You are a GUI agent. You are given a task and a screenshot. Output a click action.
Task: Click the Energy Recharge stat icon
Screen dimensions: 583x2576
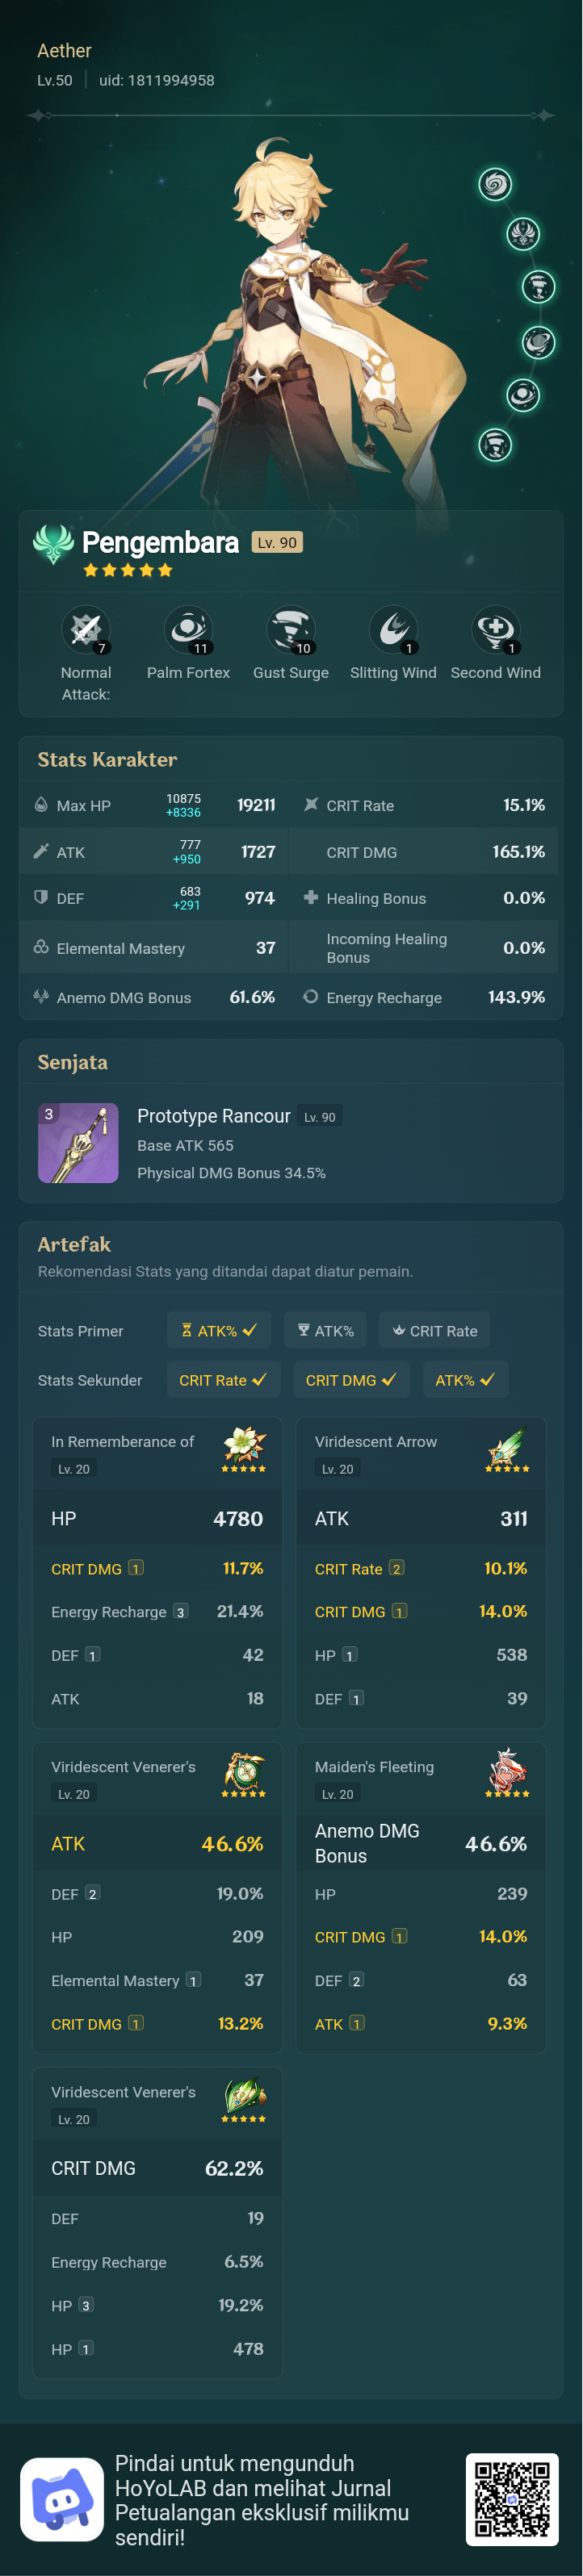click(x=310, y=997)
